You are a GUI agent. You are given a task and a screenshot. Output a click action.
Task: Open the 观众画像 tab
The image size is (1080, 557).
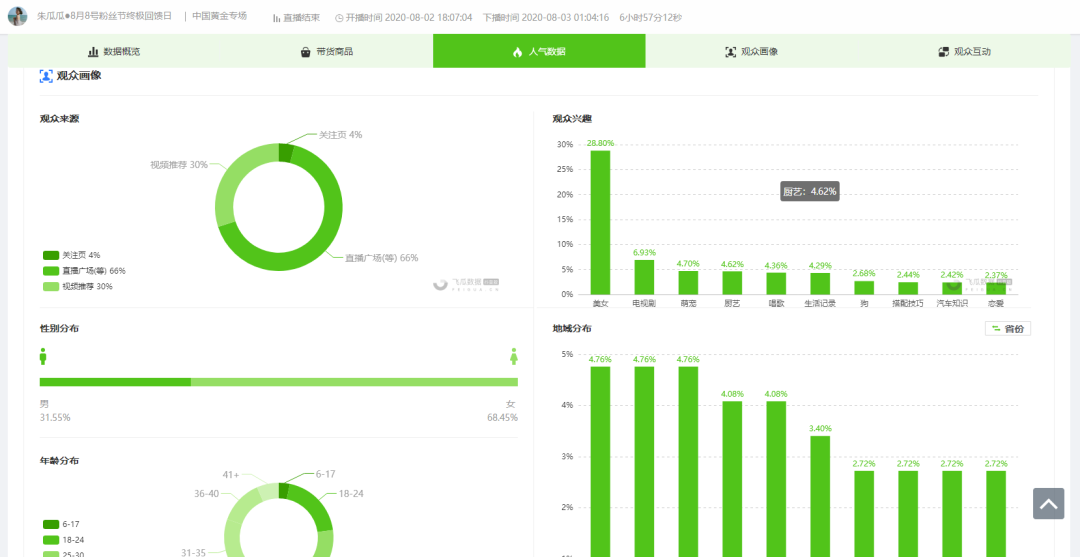click(751, 52)
